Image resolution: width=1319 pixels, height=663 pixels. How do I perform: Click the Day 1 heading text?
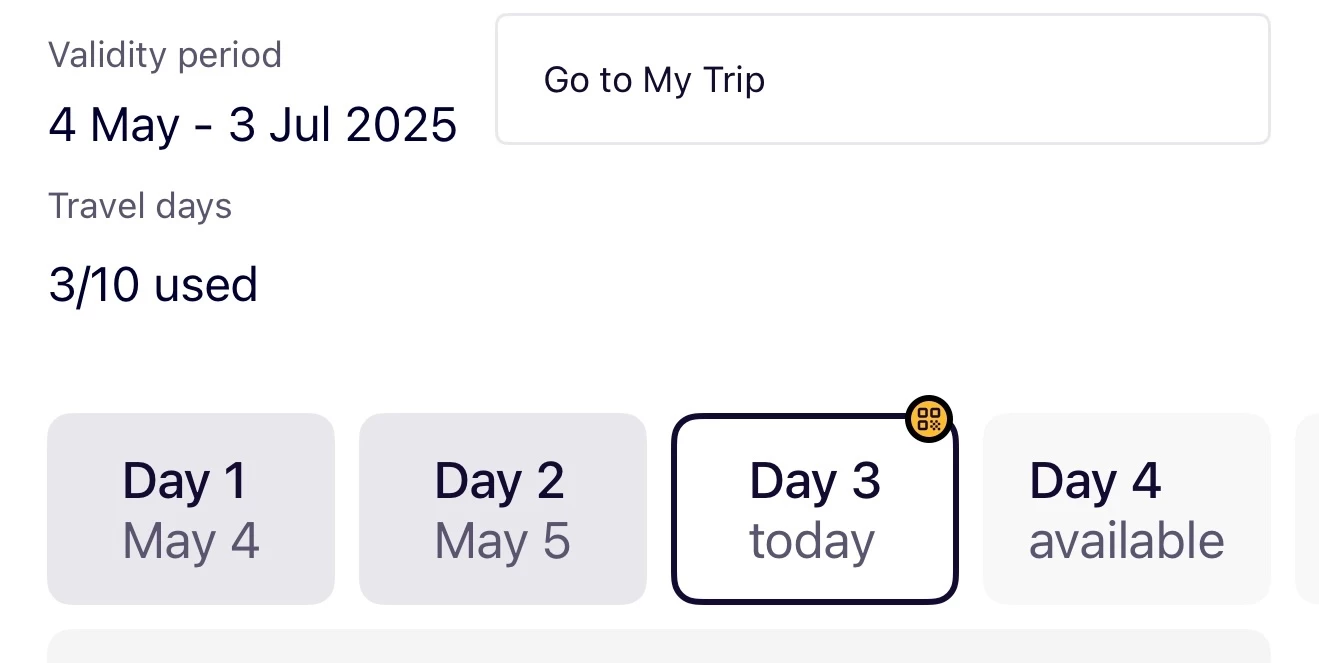coord(184,481)
